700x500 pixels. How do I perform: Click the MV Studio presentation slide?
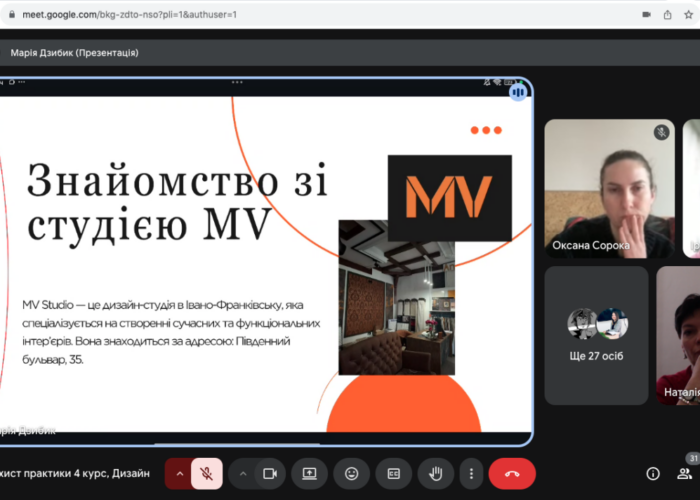[265, 262]
